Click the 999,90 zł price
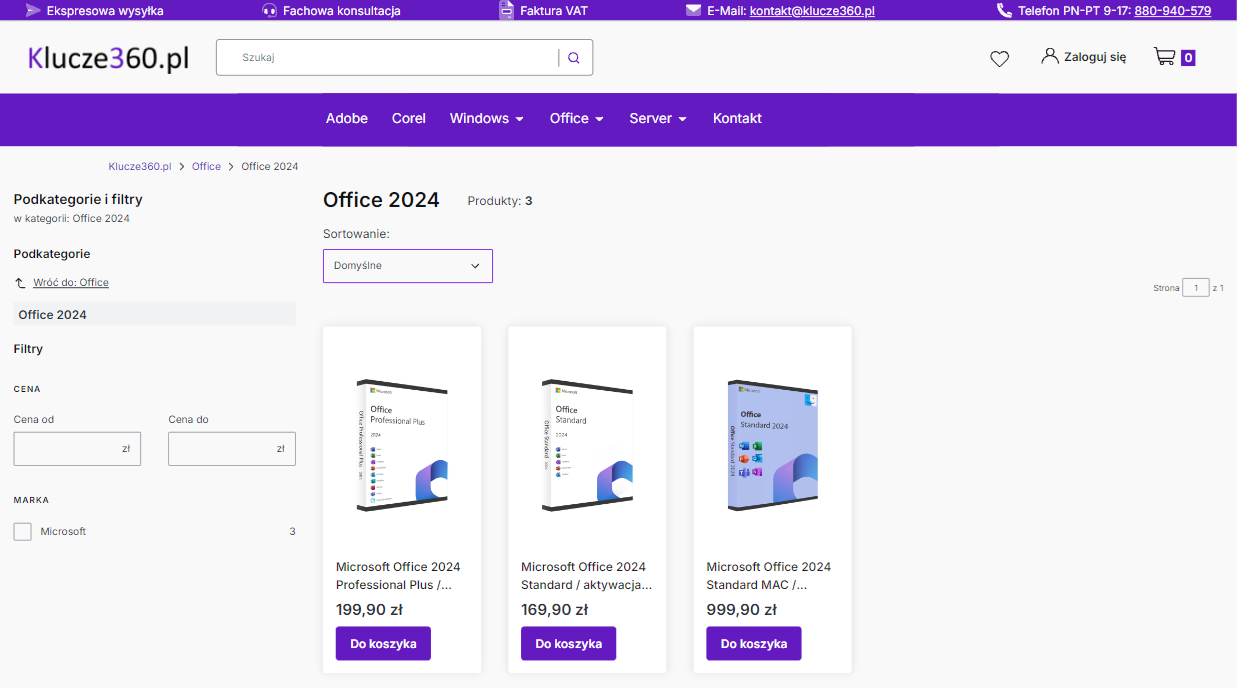Viewport: 1237px width, 688px height. coord(740,610)
